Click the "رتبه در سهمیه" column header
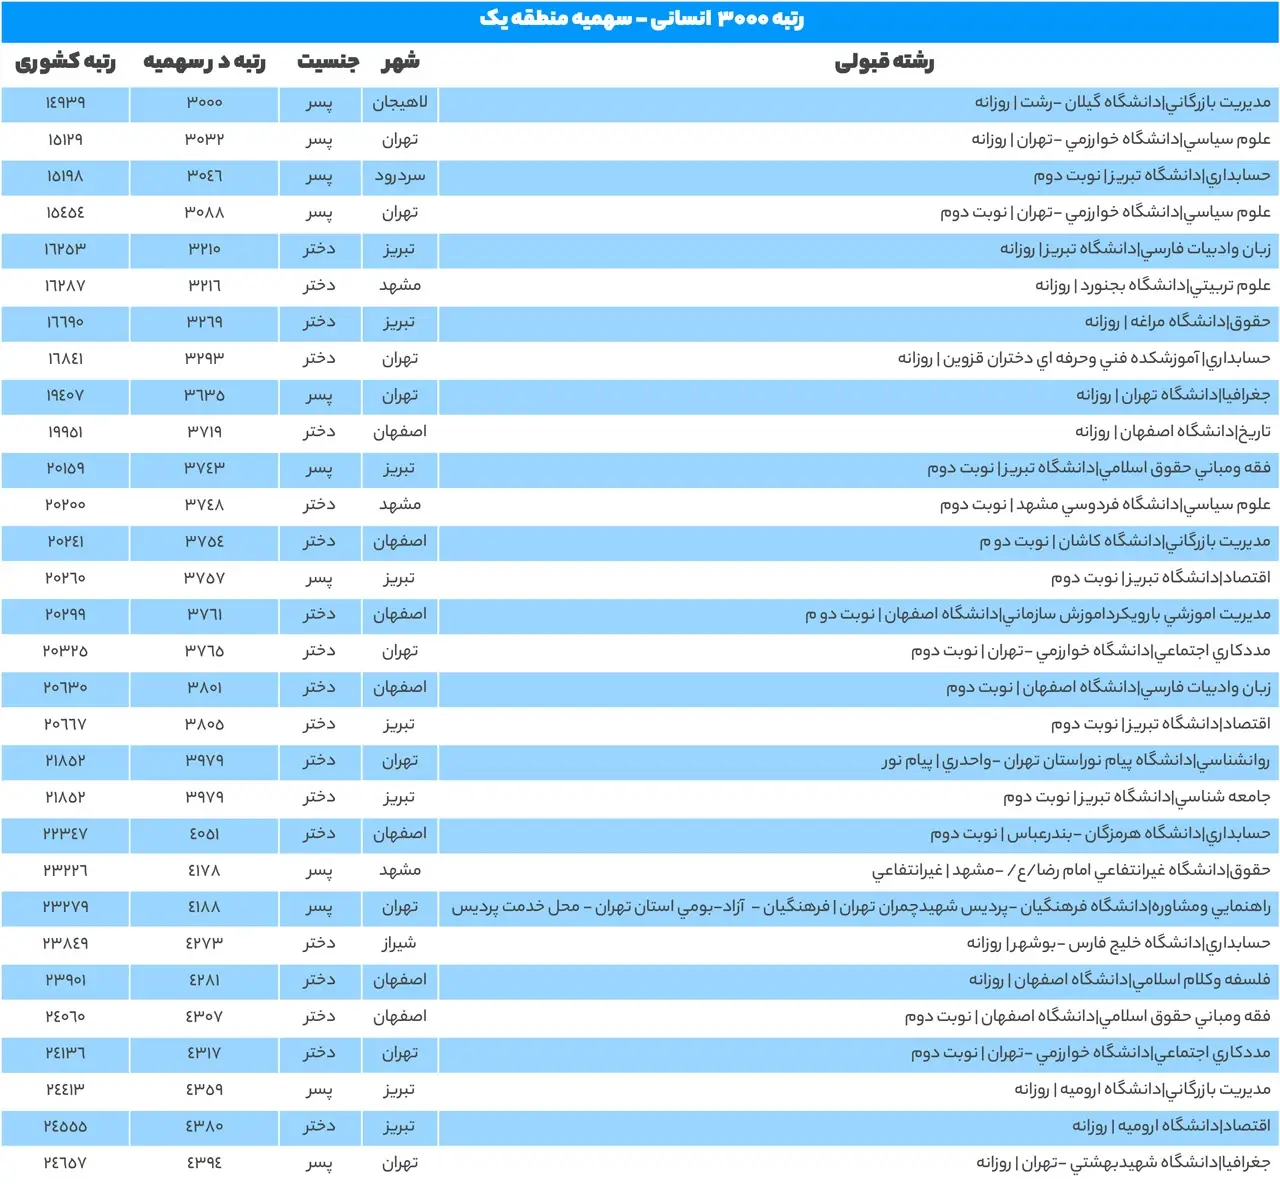This screenshot has width=1280, height=1184. (x=204, y=63)
